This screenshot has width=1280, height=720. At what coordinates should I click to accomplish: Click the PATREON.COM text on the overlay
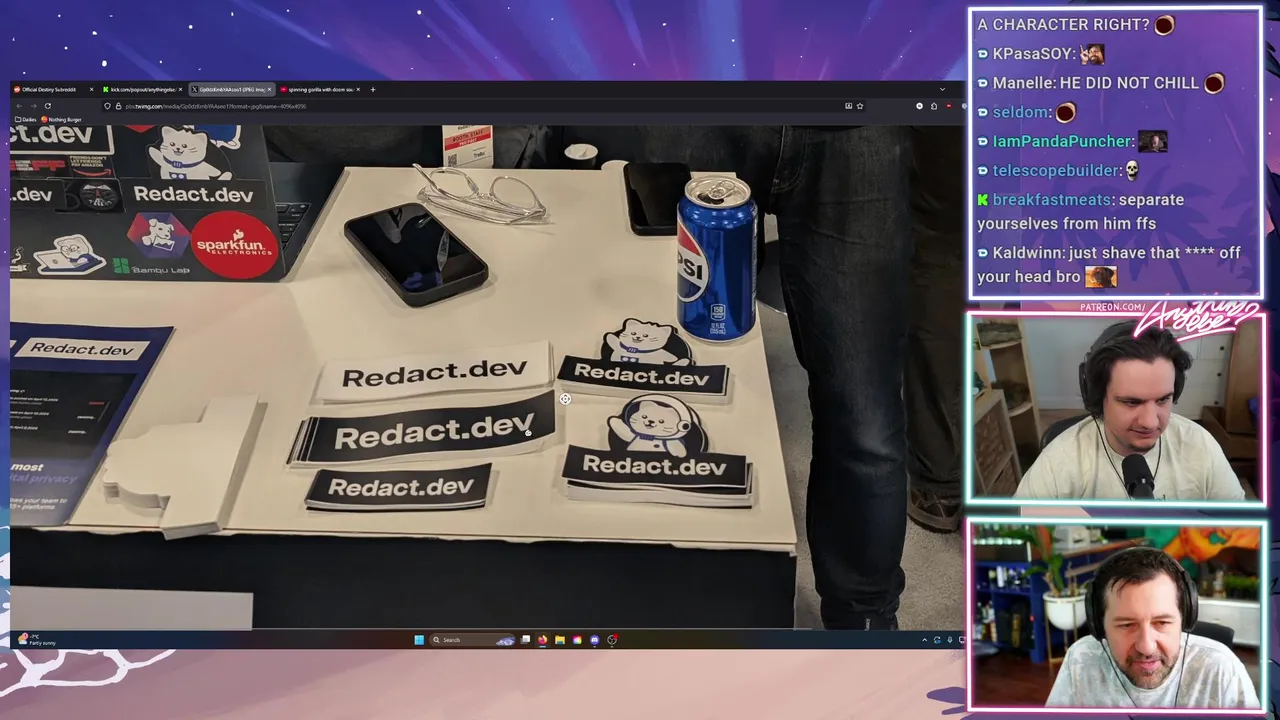[1112, 307]
